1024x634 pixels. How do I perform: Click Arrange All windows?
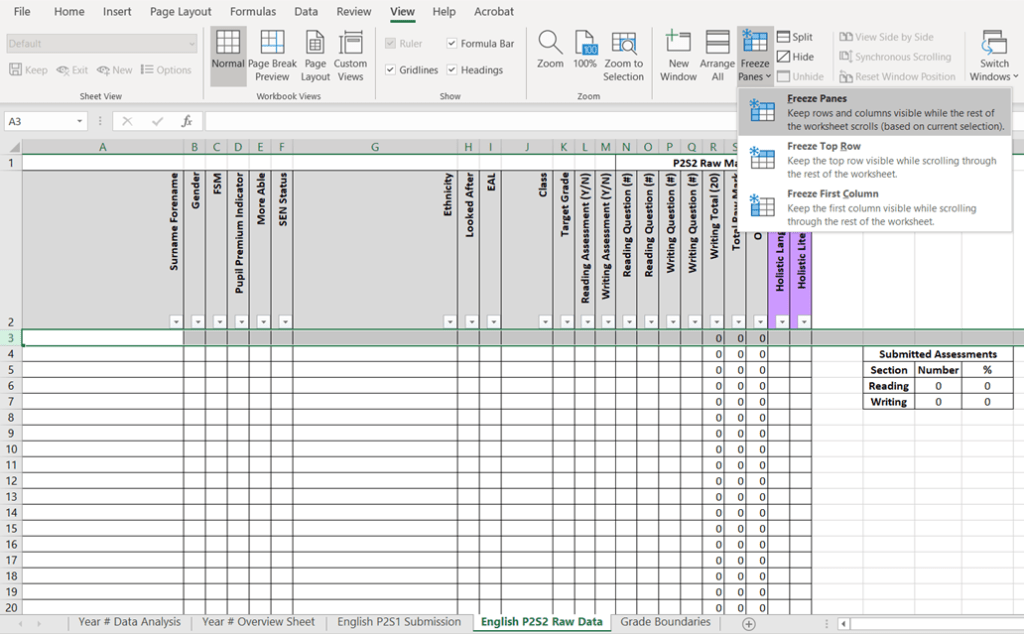point(717,55)
